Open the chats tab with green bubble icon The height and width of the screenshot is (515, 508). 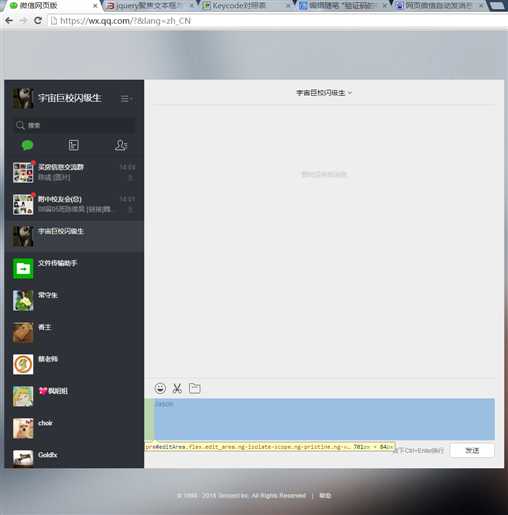point(27,145)
